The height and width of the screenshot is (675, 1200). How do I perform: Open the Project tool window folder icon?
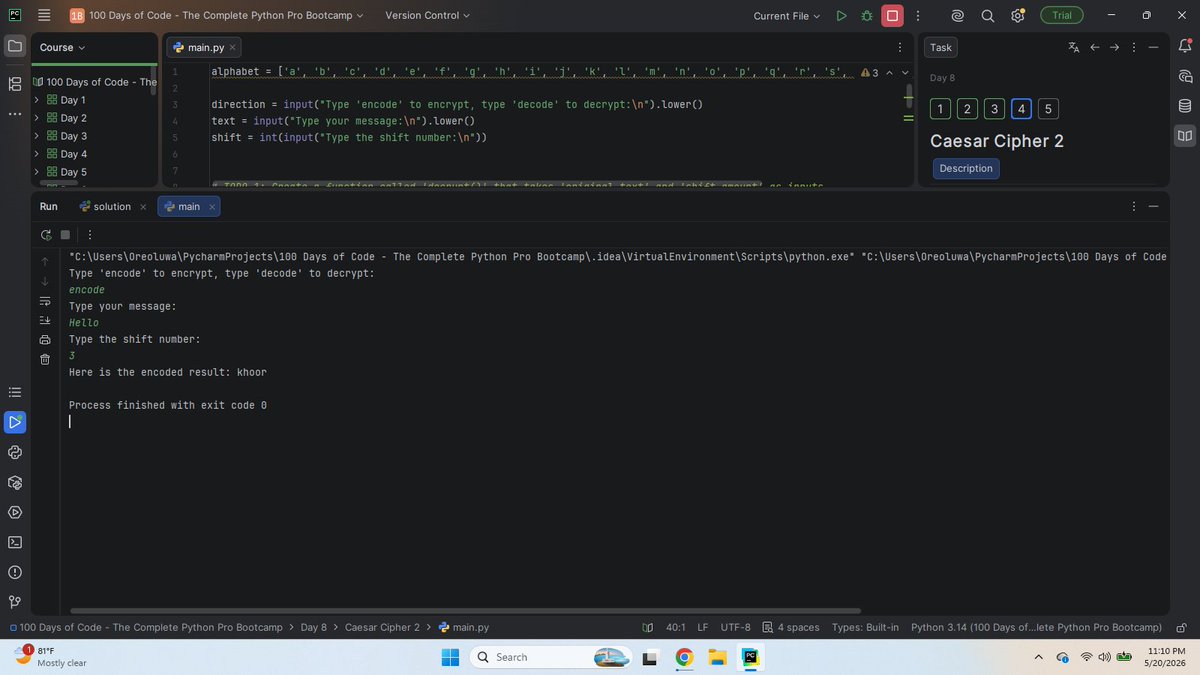[x=15, y=47]
